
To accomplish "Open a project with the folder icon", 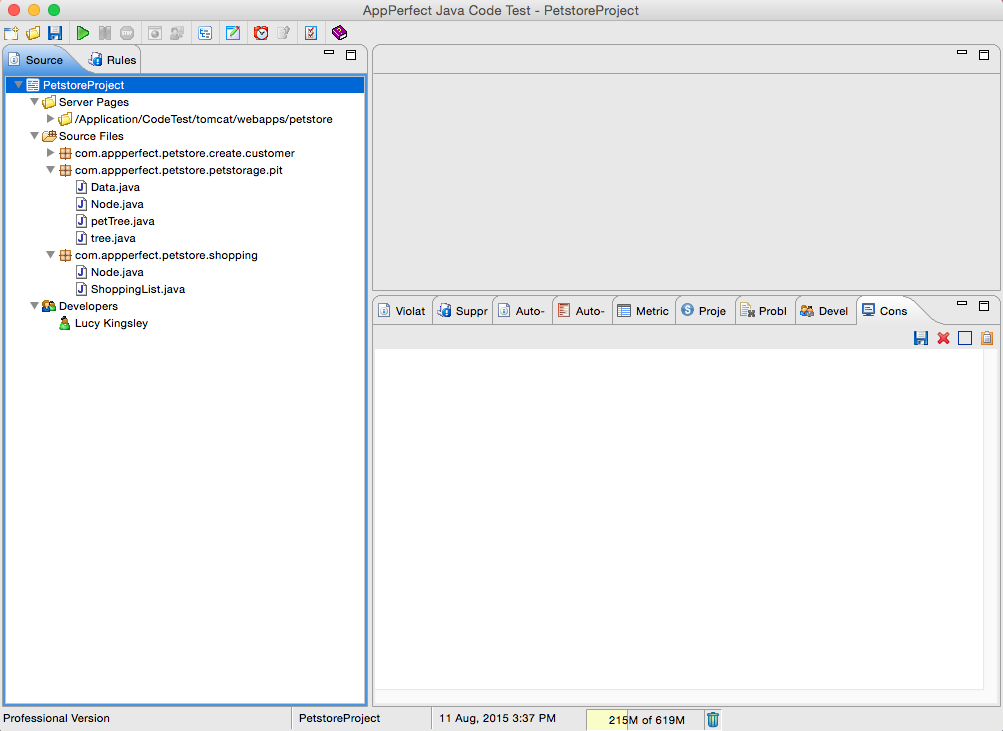I will tap(33, 33).
